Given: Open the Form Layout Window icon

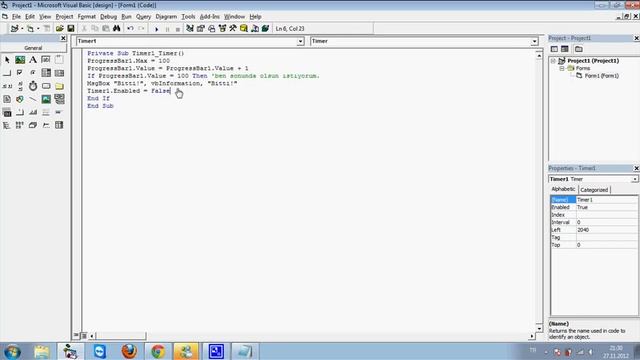Looking at the screenshot, I should coord(211,29).
